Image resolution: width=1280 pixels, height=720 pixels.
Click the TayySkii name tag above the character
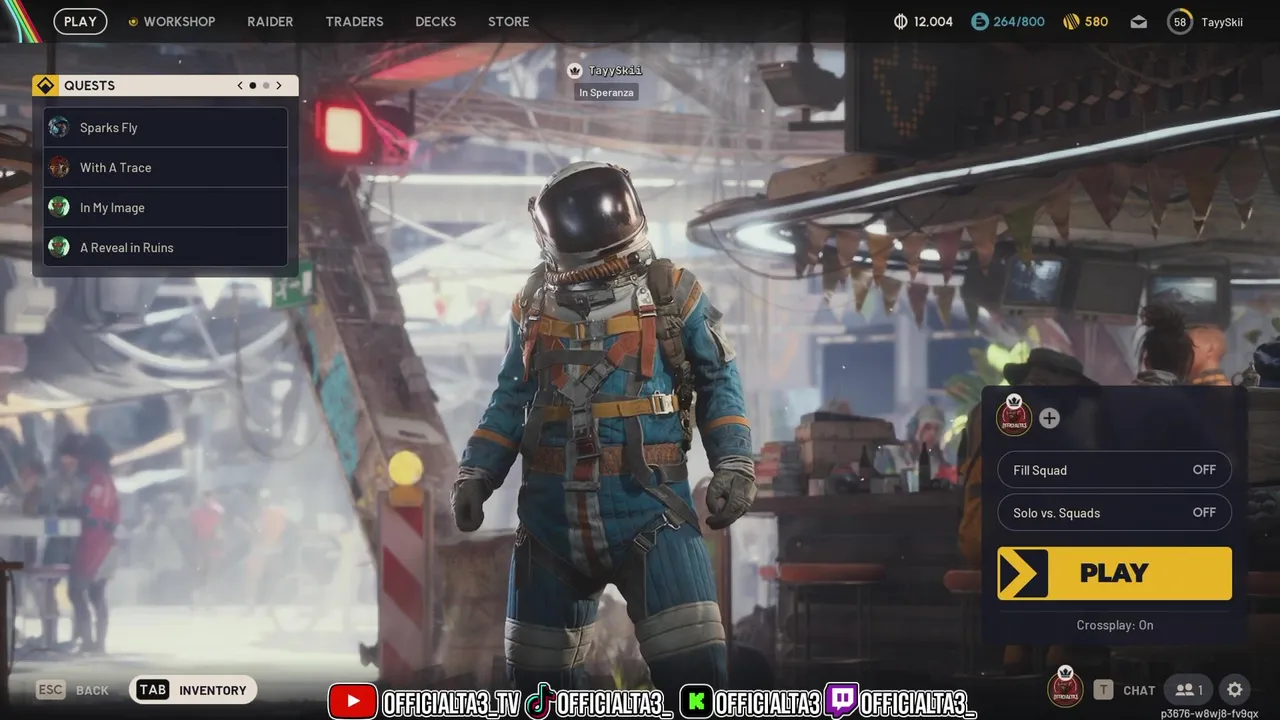tap(615, 71)
